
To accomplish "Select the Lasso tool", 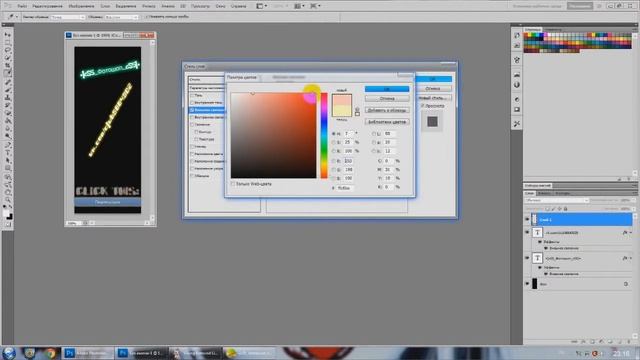I will tap(7, 50).
